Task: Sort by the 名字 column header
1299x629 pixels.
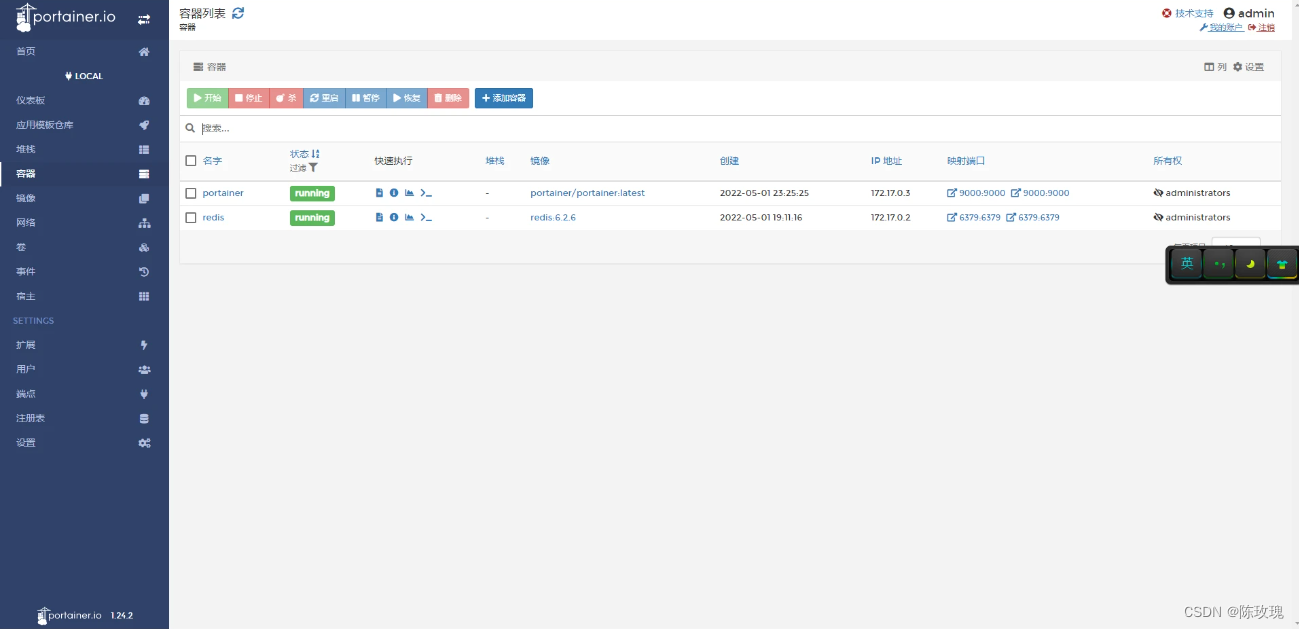Action: click(212, 161)
